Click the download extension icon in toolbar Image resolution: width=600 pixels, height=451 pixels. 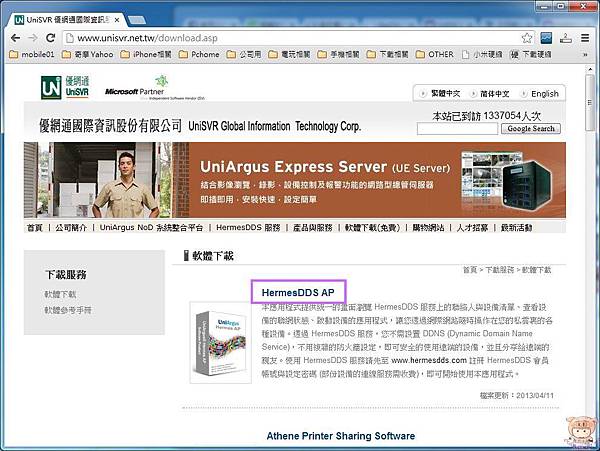coord(566,38)
